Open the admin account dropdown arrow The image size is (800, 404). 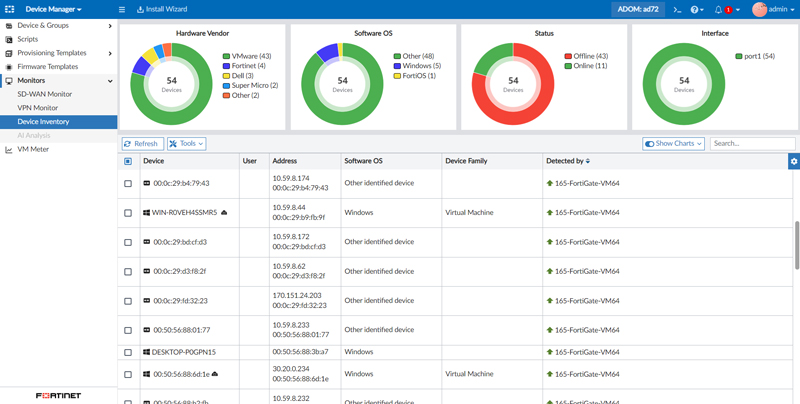coord(792,10)
